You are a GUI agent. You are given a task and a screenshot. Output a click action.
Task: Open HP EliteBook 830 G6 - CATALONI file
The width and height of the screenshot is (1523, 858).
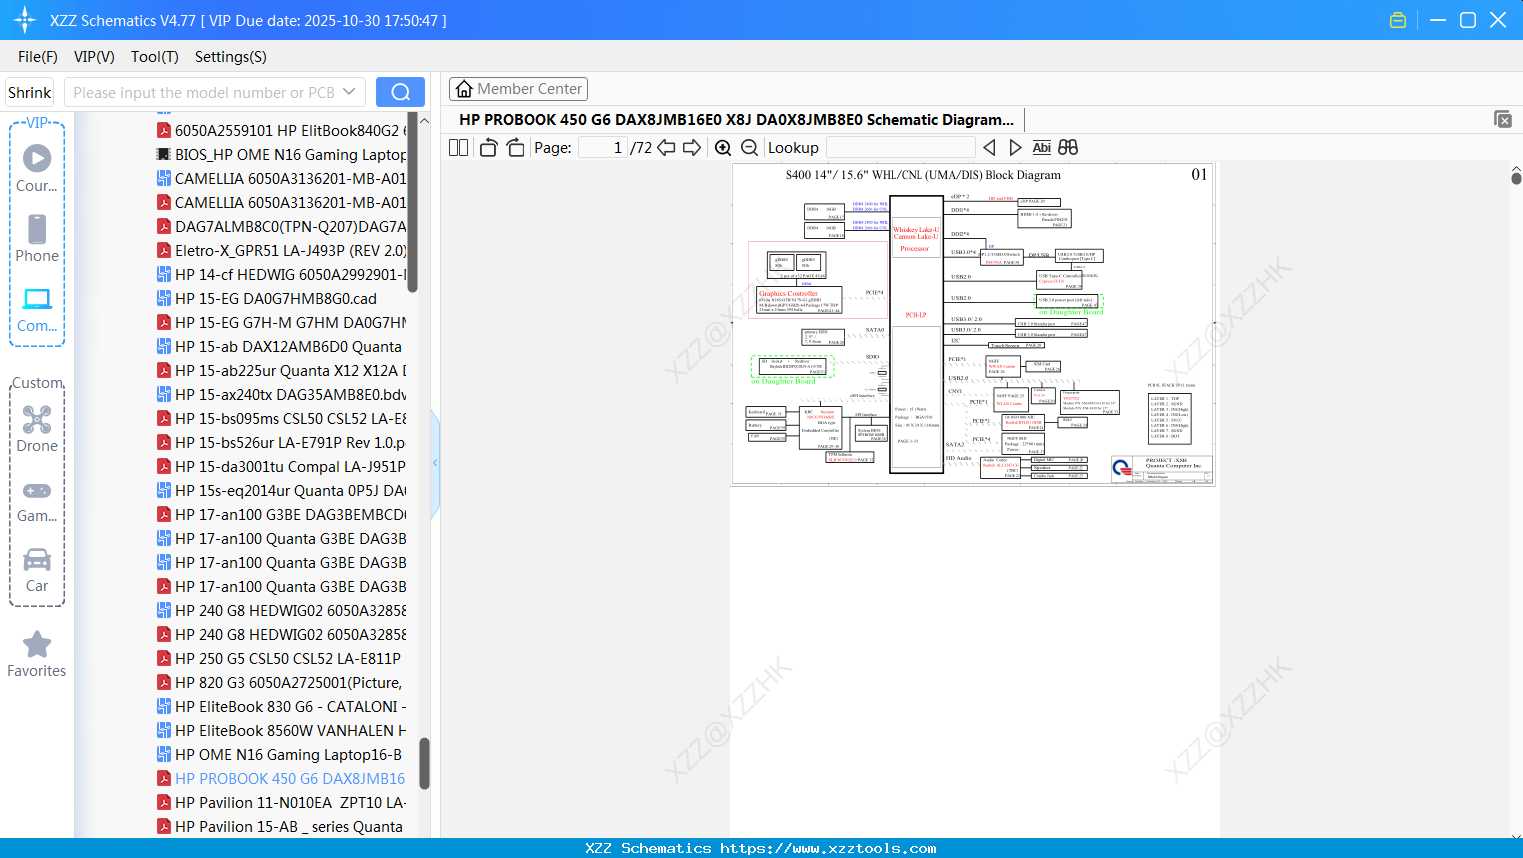coord(281,706)
